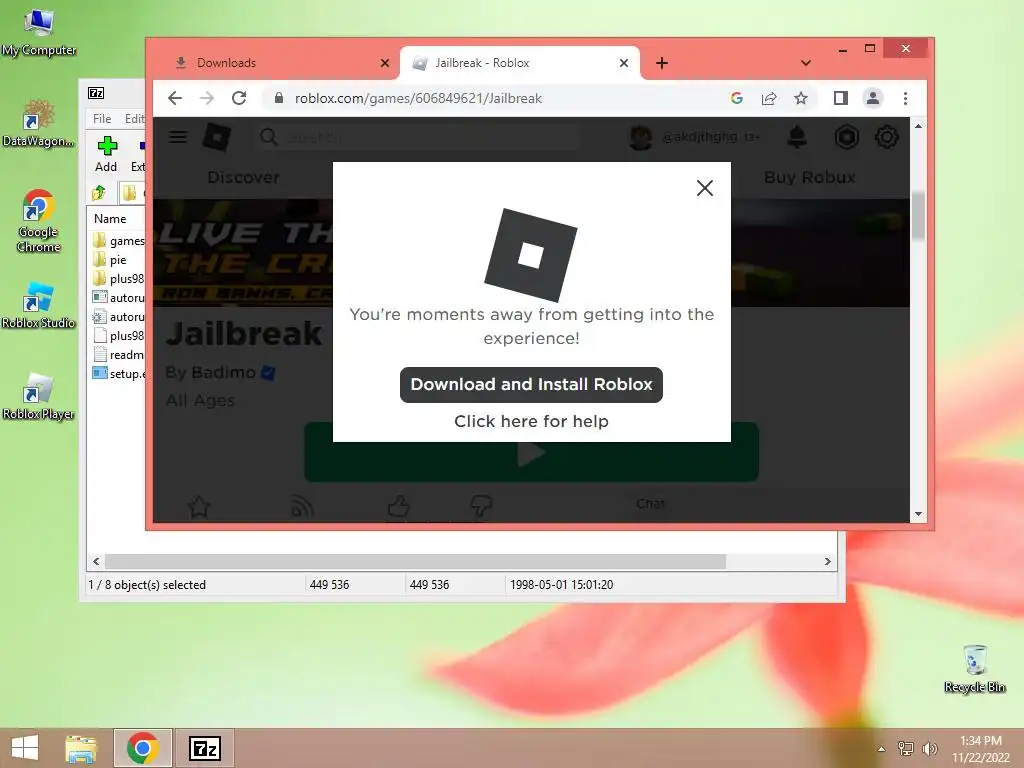Go forward in Chrome
Viewport: 1024px width, 768px height.
pos(206,98)
